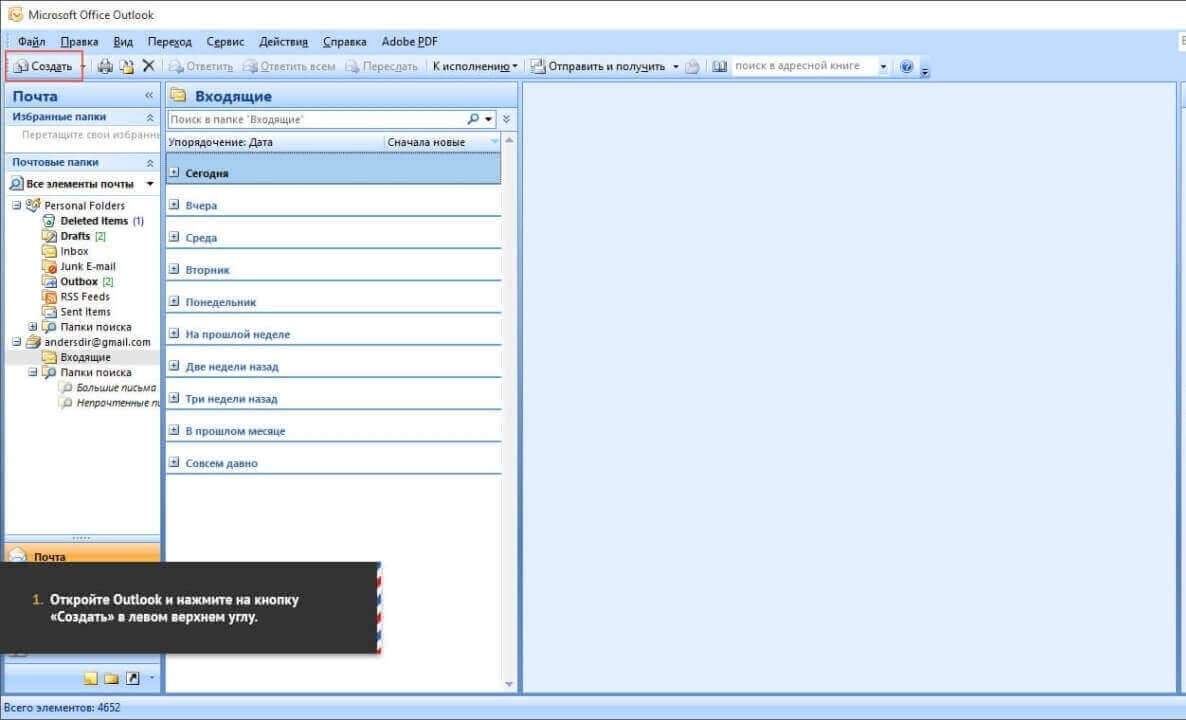Click the Создать new message button
1186x720 pixels.
(44, 67)
